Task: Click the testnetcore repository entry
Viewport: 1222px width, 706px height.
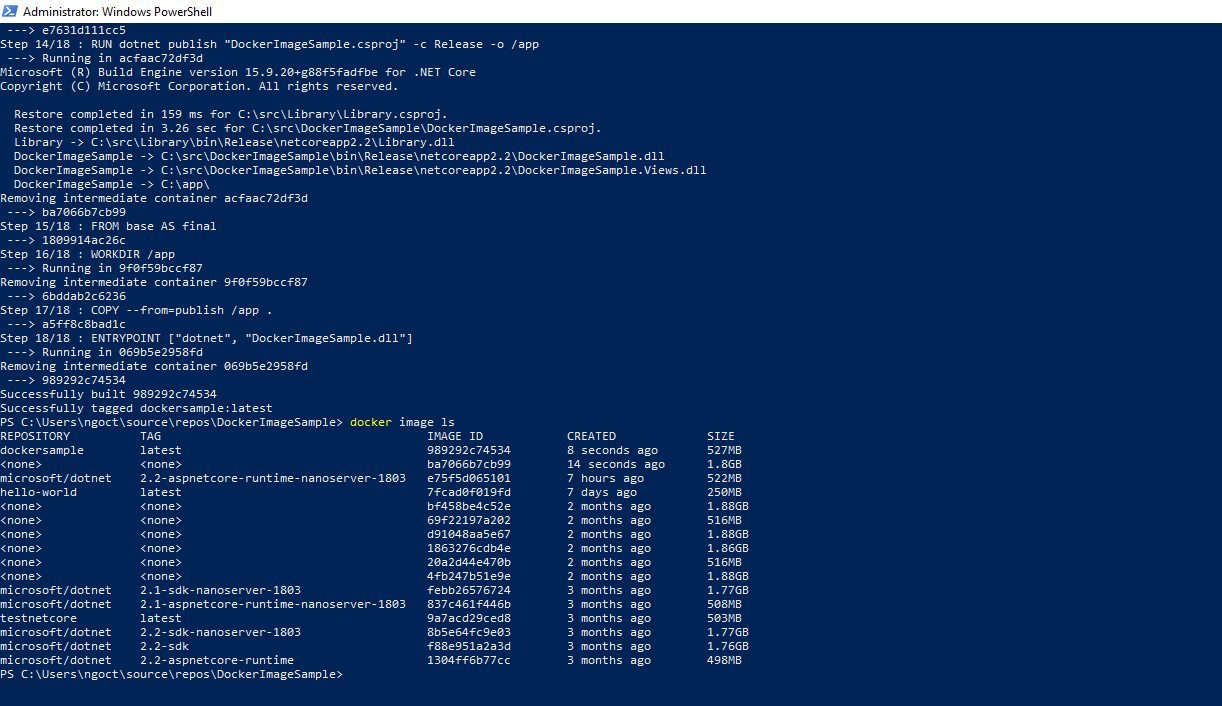Action: 38,618
